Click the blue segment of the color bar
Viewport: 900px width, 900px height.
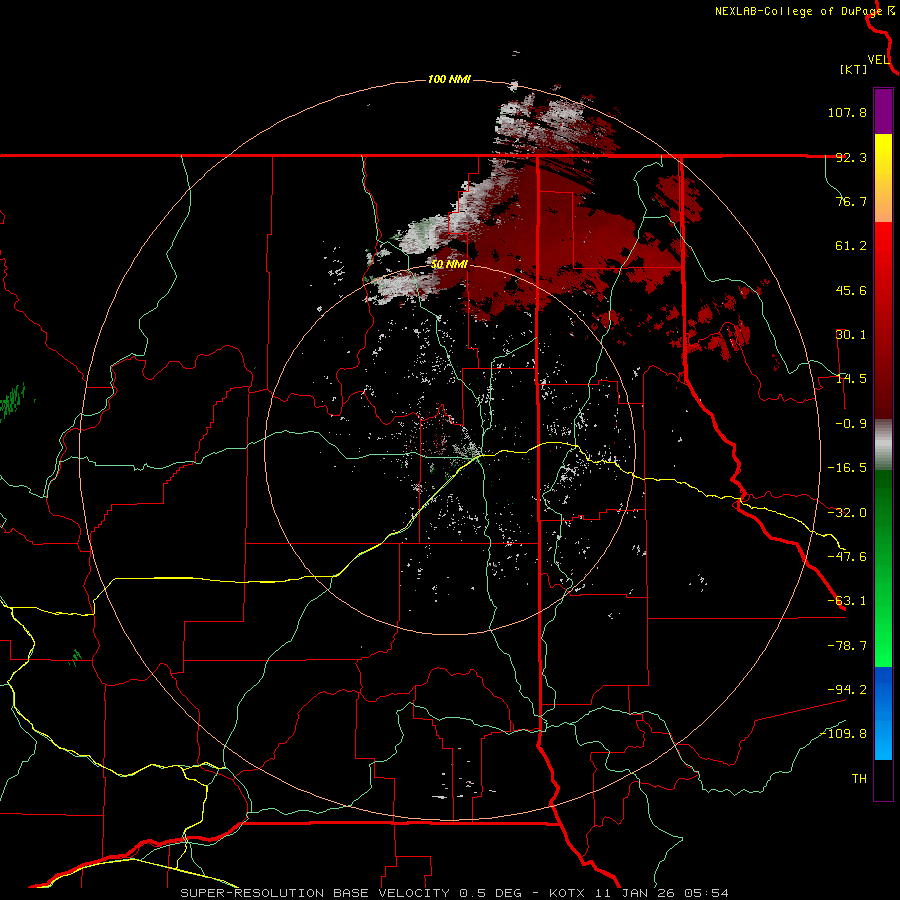[x=883, y=713]
